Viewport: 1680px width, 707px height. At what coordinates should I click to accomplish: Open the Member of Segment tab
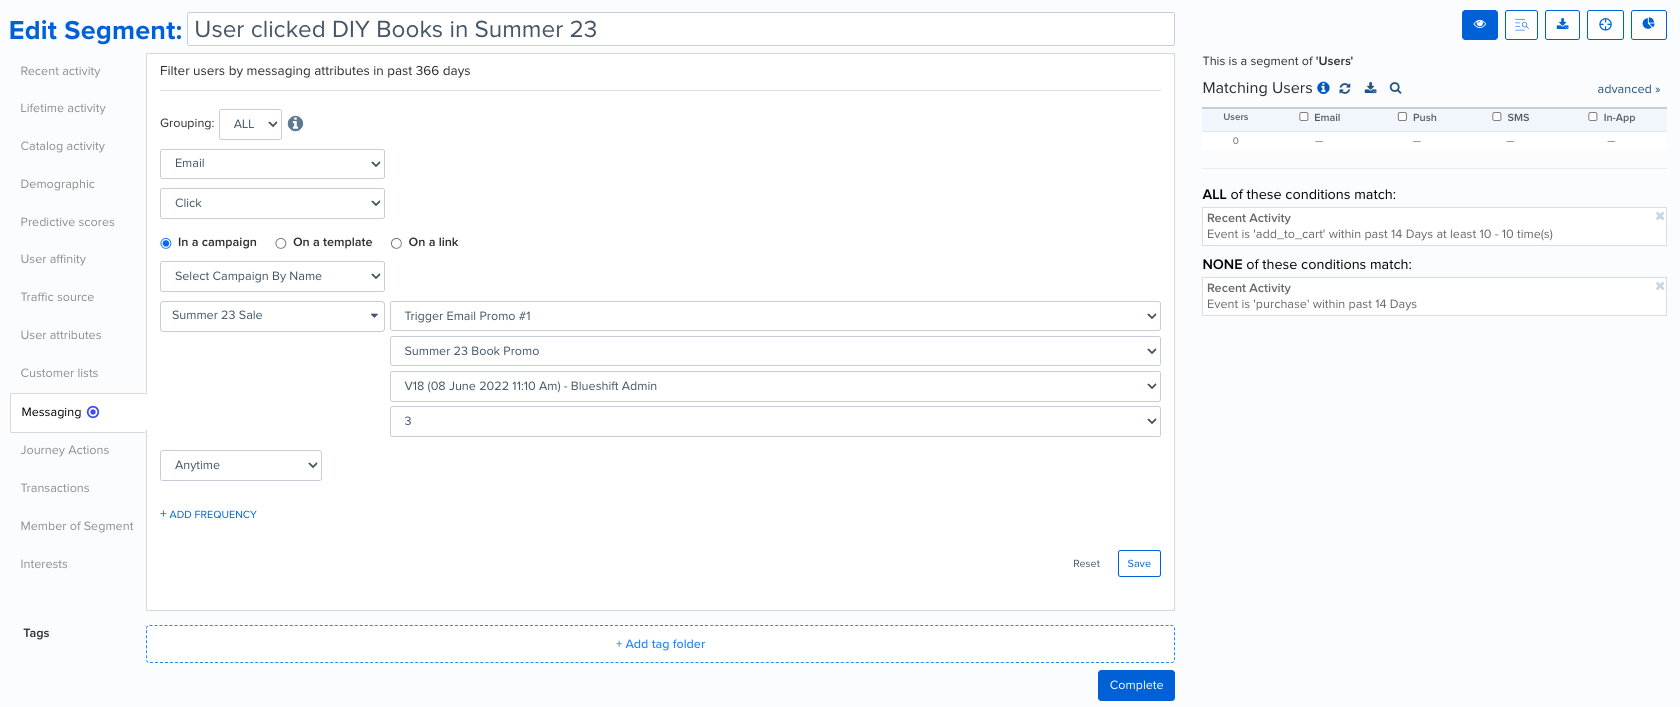(77, 526)
